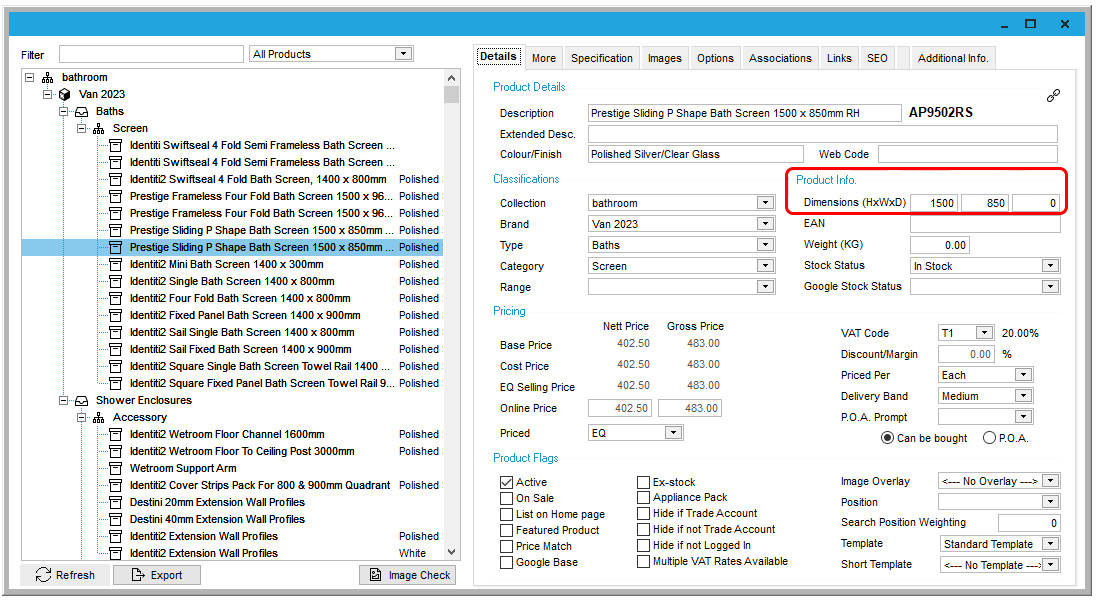Click product icon for Wetroom Support Arm

click(x=116, y=468)
